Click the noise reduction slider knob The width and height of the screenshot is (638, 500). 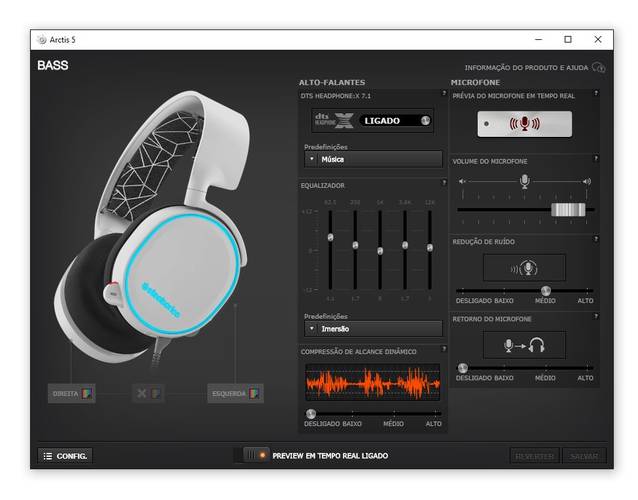[546, 290]
